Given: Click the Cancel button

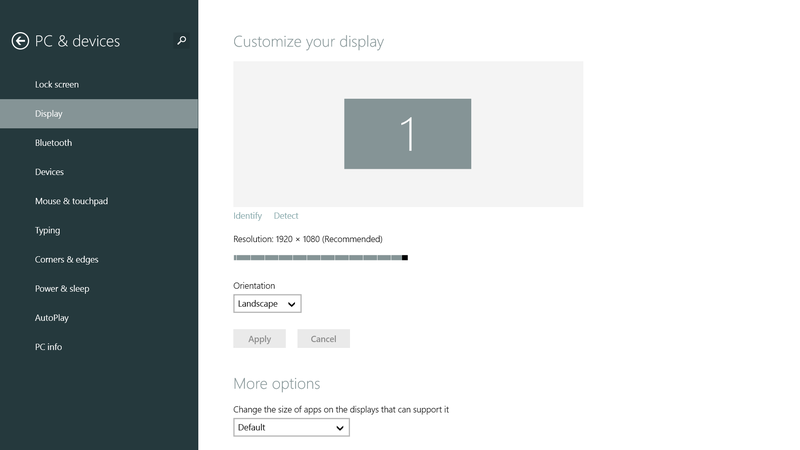Looking at the screenshot, I should (x=323, y=339).
